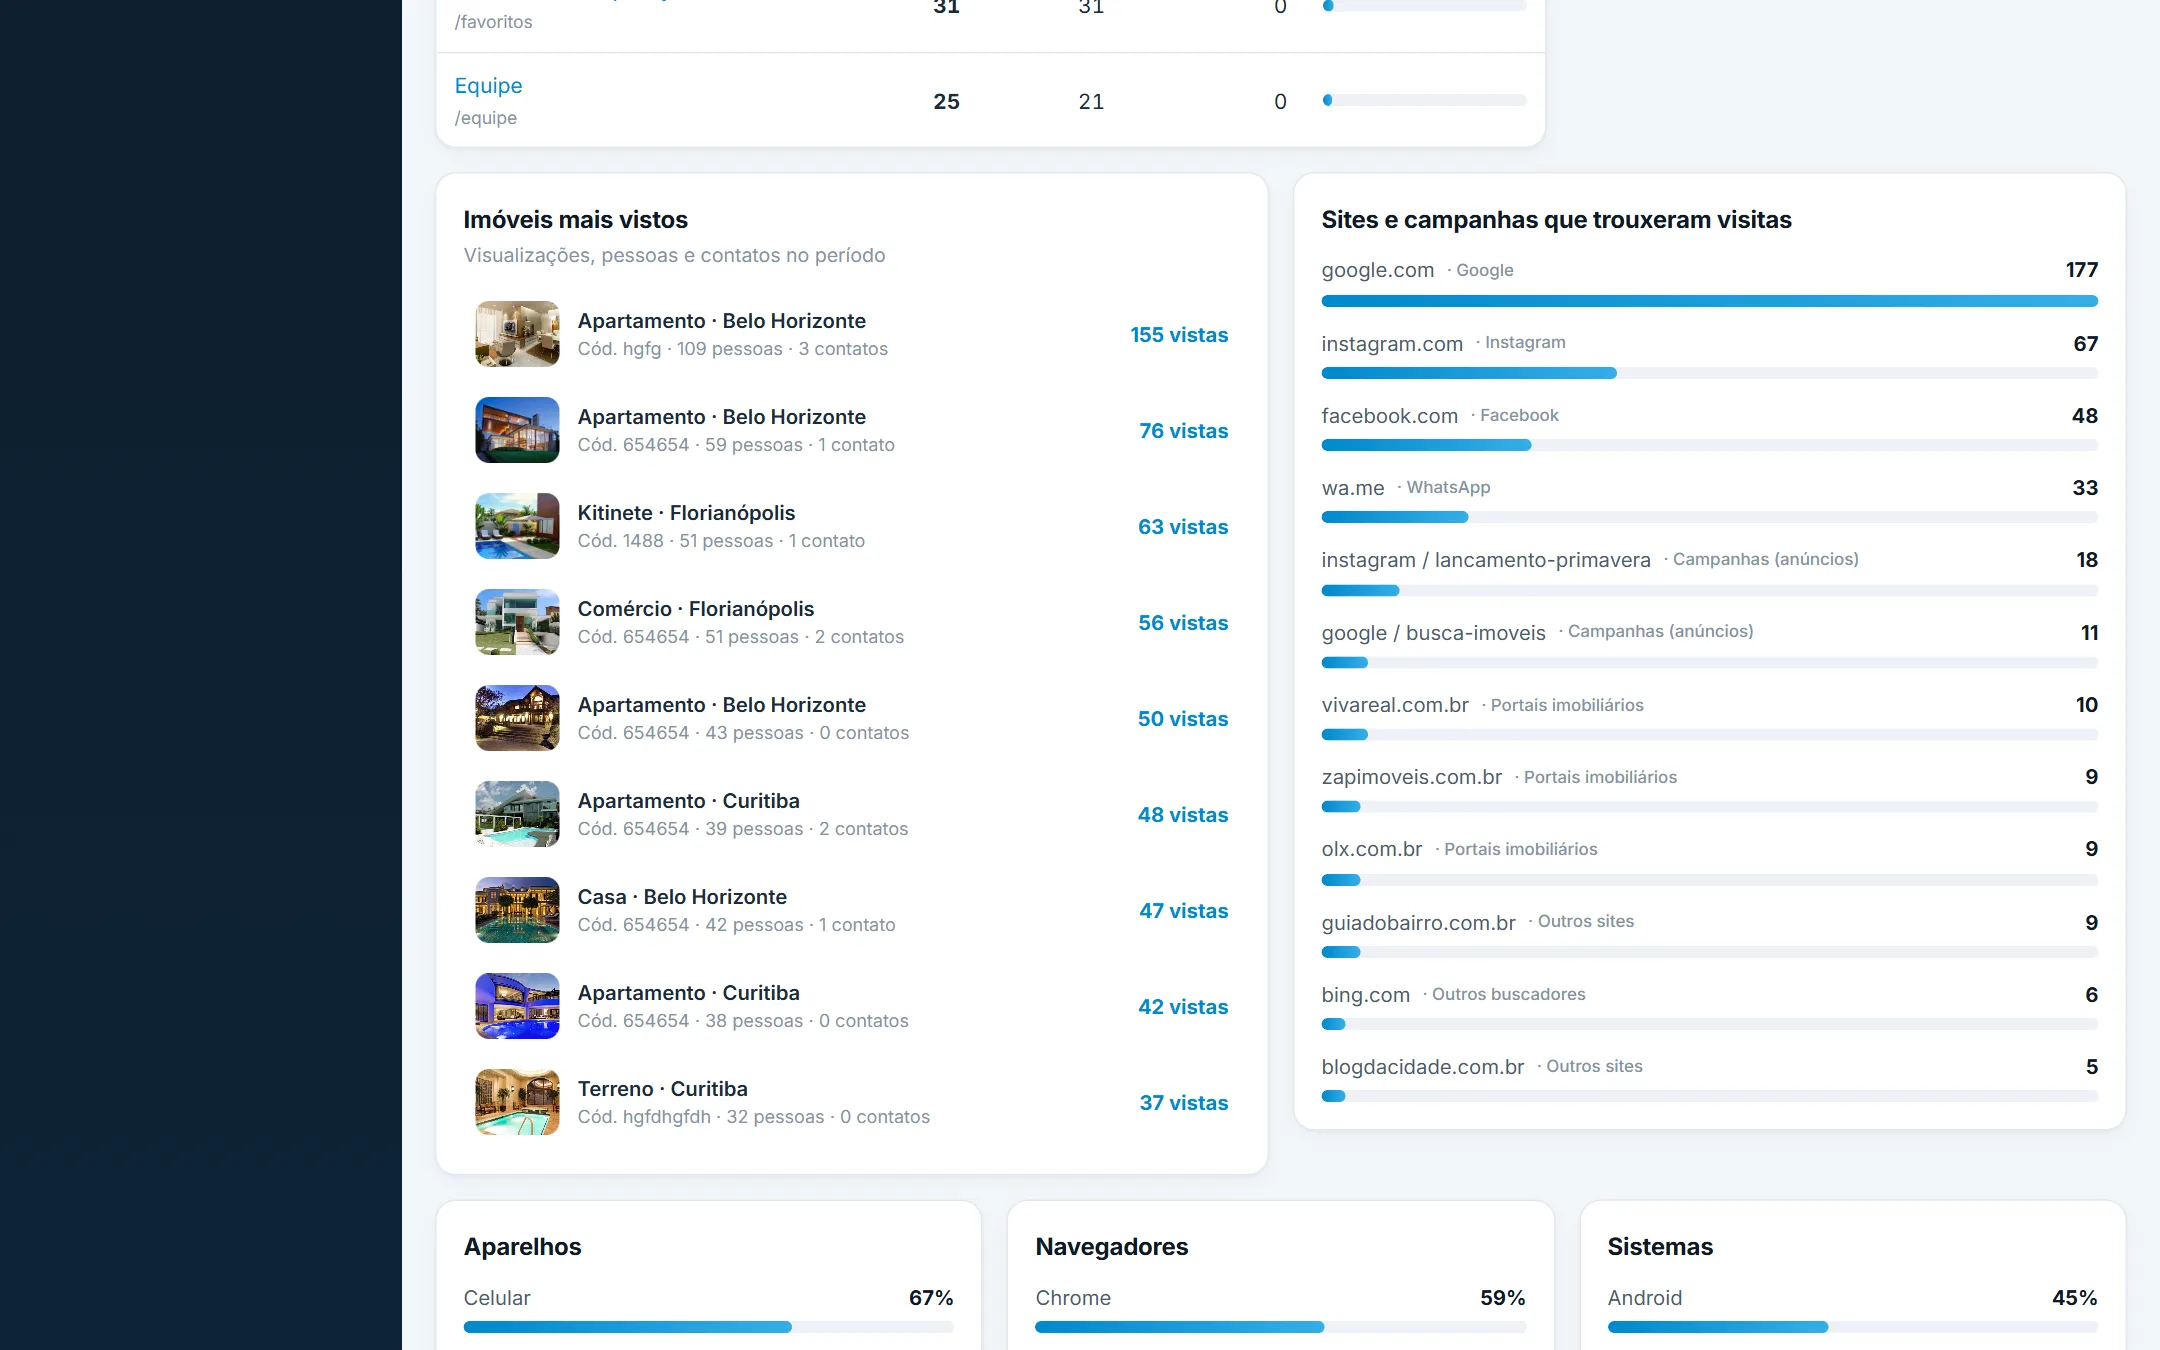Click the vivareal.com.br source

1709,718
